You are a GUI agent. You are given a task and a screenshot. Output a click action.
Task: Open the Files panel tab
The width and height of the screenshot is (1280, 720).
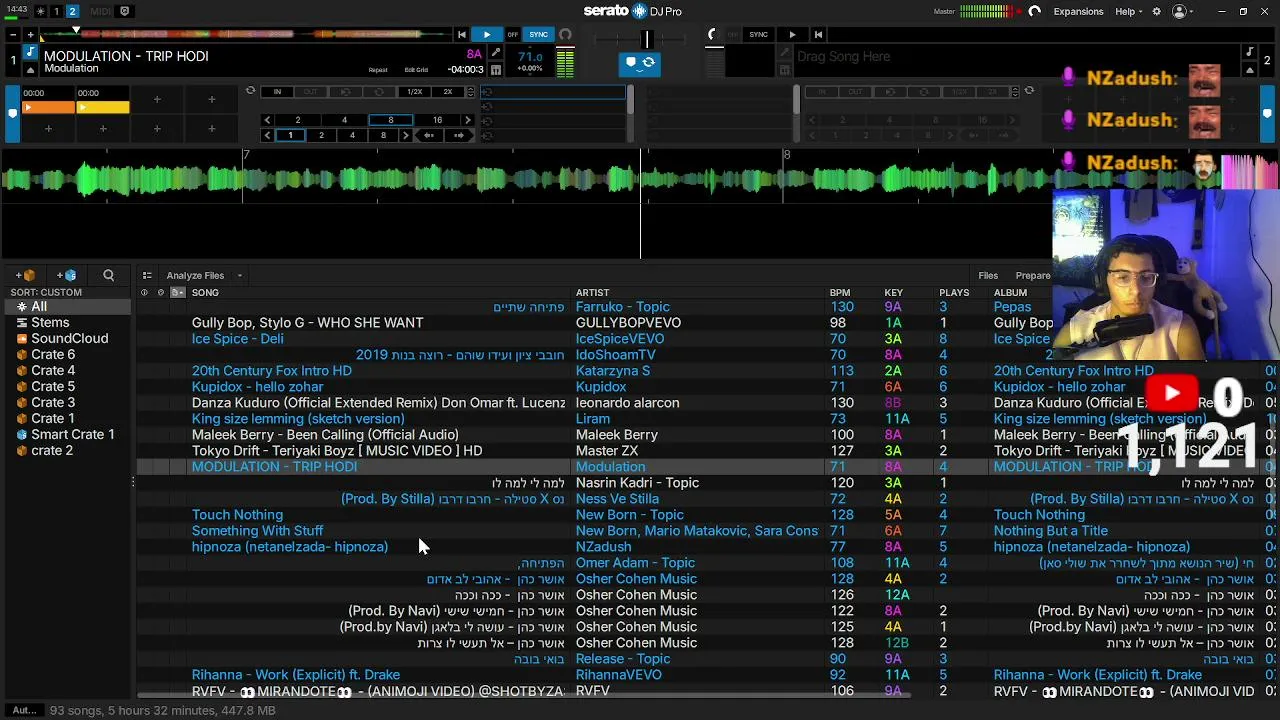tap(988, 276)
